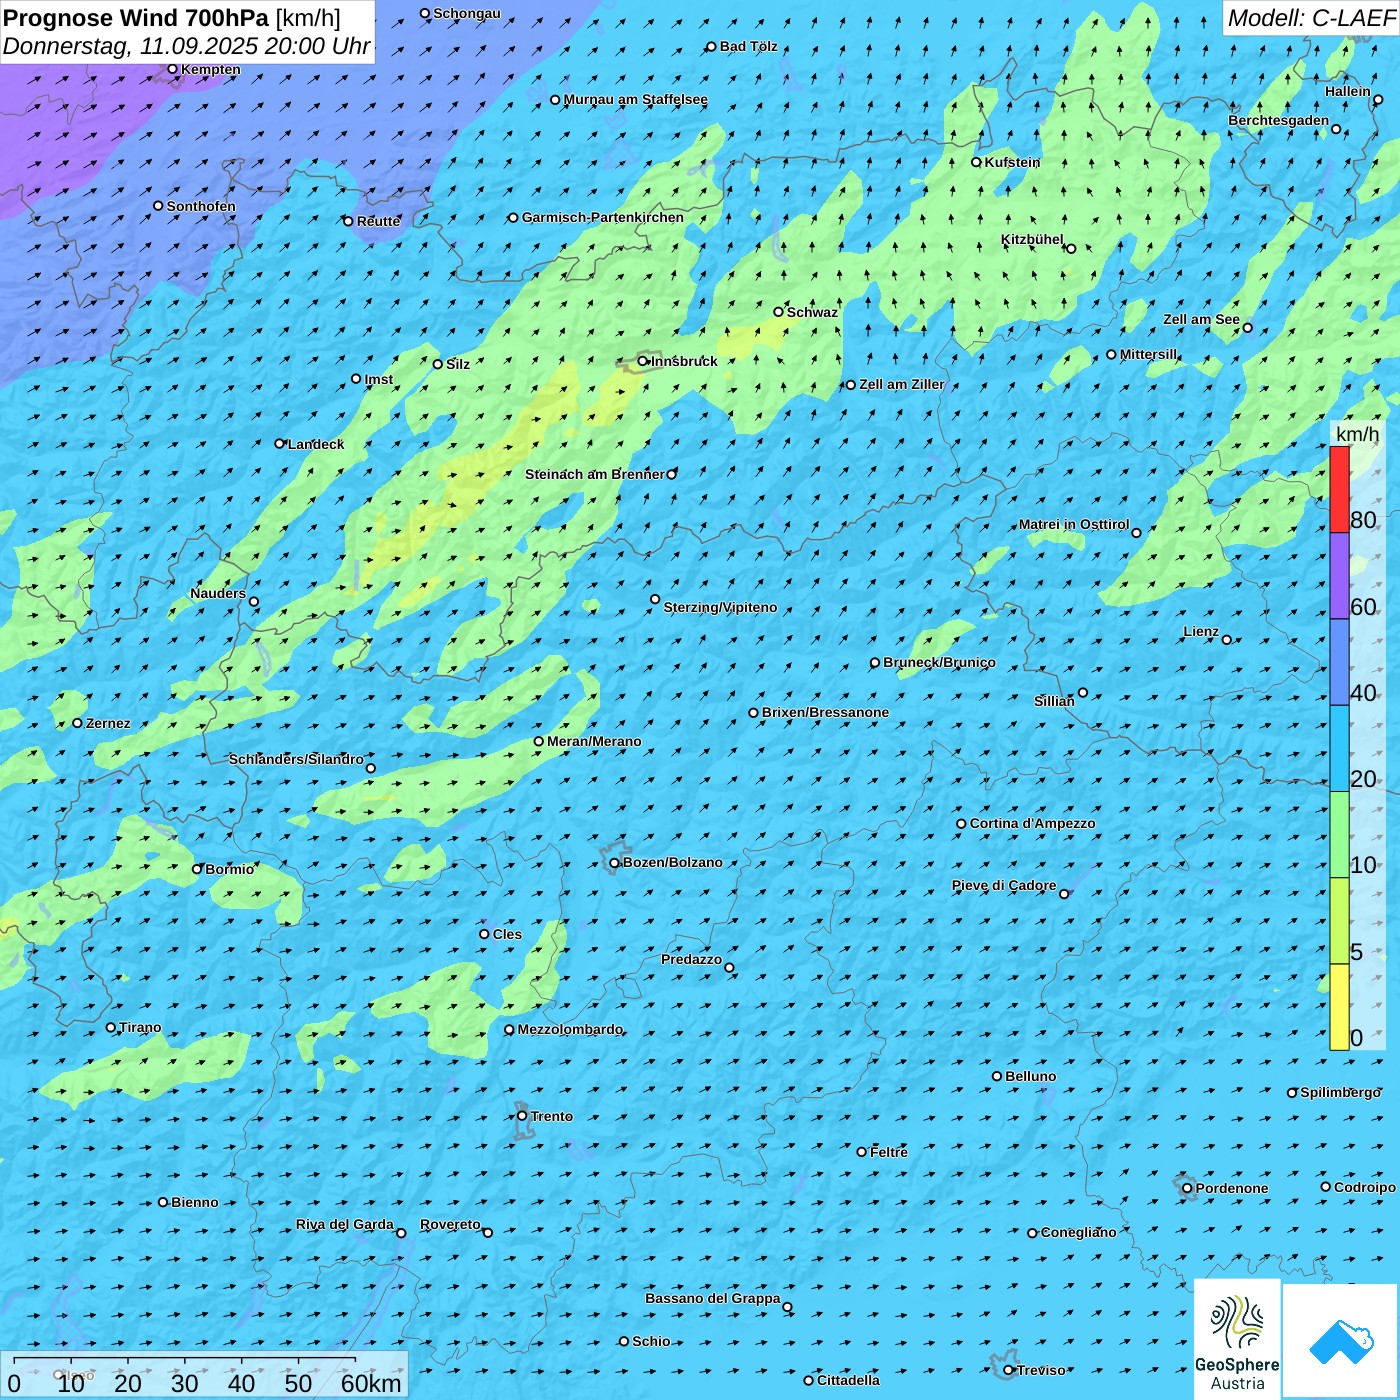The image size is (1400, 1400).
Task: Click the Feltre location dot
Action: pos(861,1152)
